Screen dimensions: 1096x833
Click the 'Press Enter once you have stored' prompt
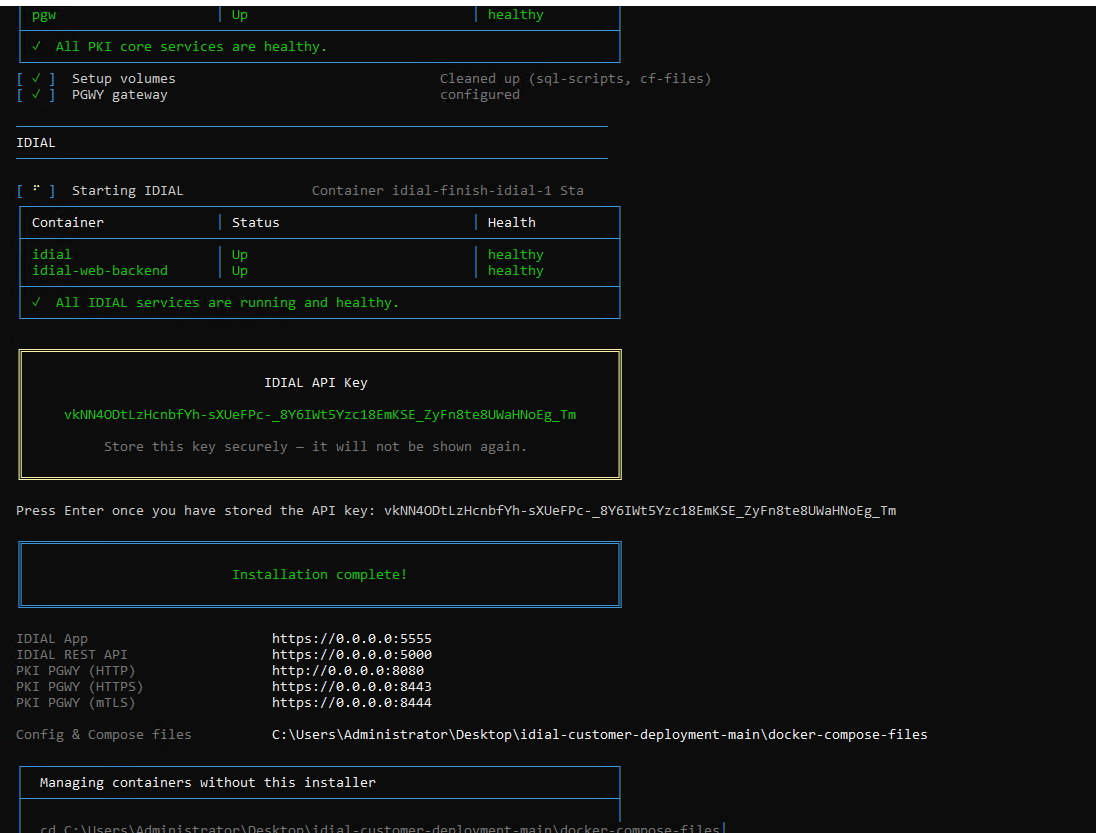[x=196, y=511]
